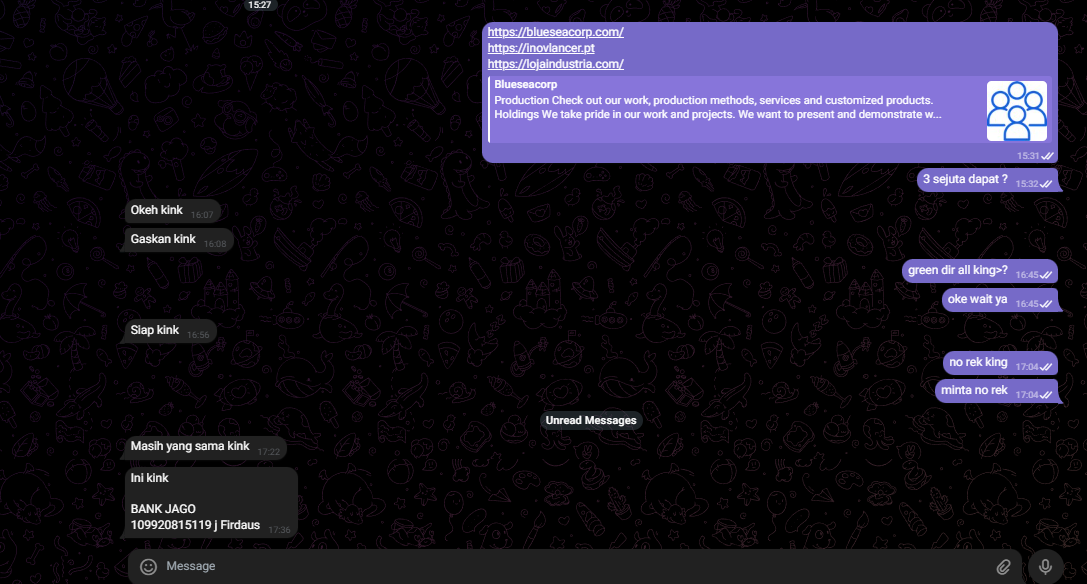1087x584 pixels.
Task: Click the 'Unread Messages' divider label
Action: pos(590,421)
